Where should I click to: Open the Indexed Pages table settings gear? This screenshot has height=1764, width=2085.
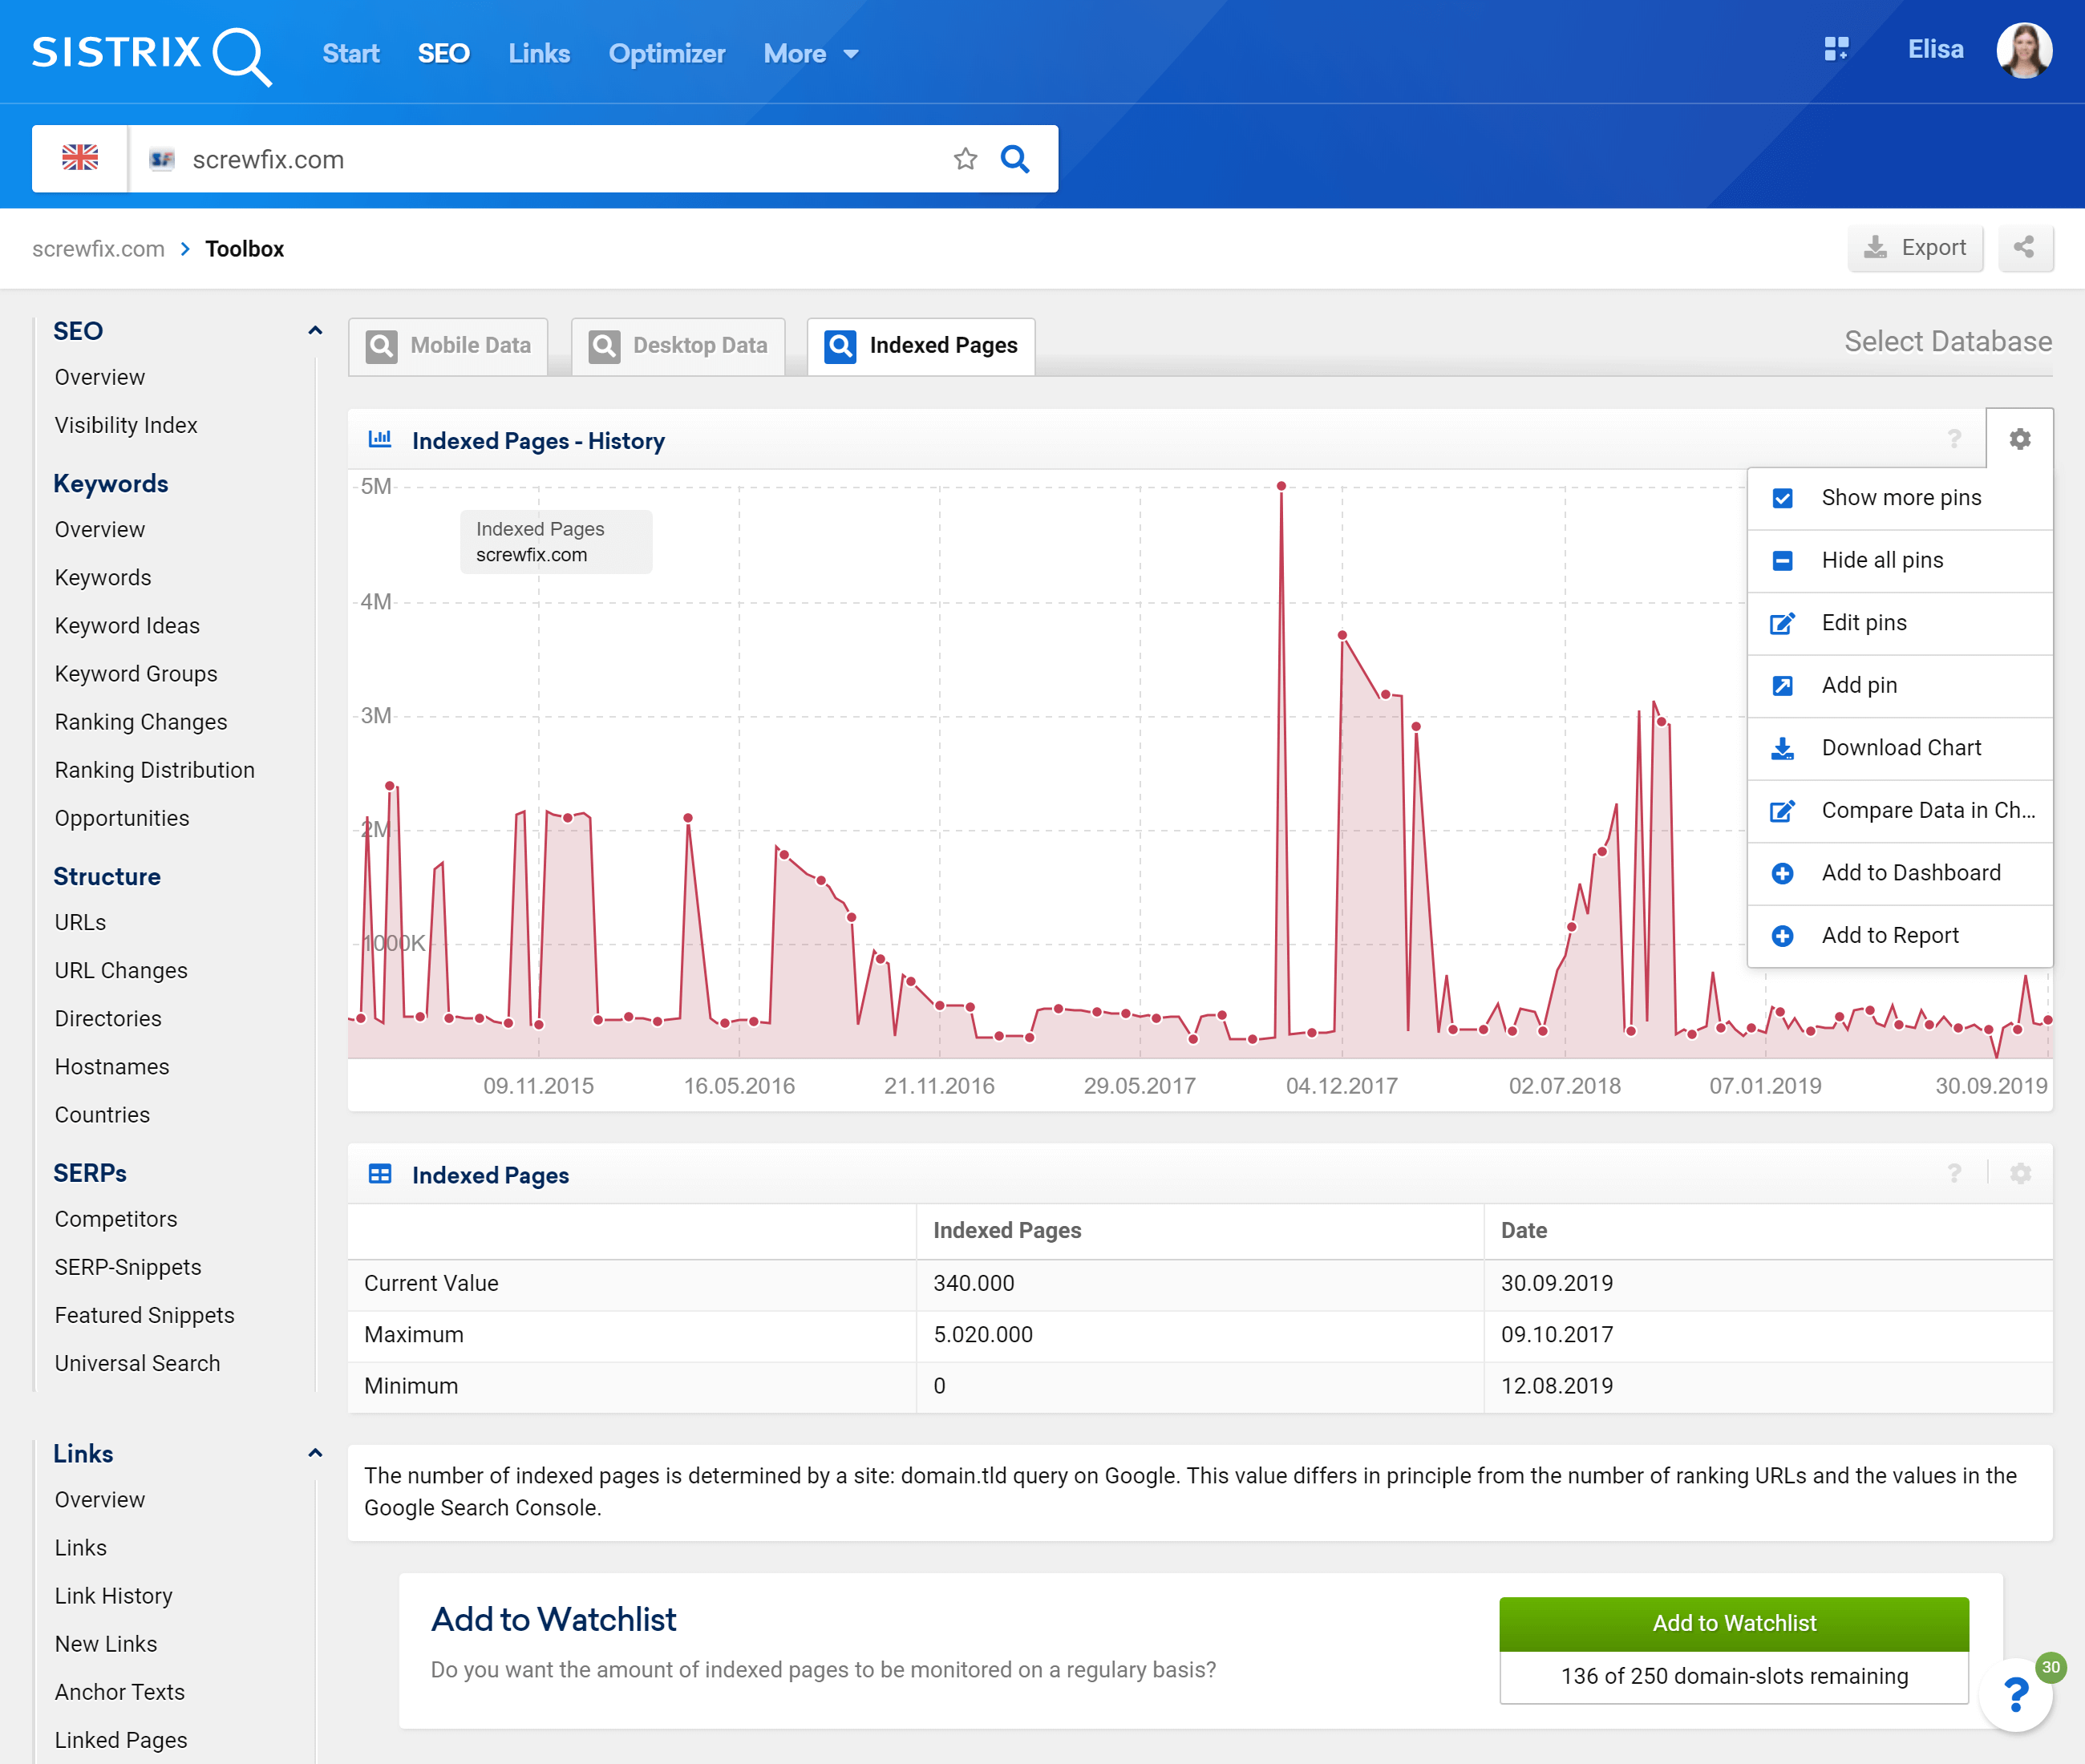[2020, 1173]
